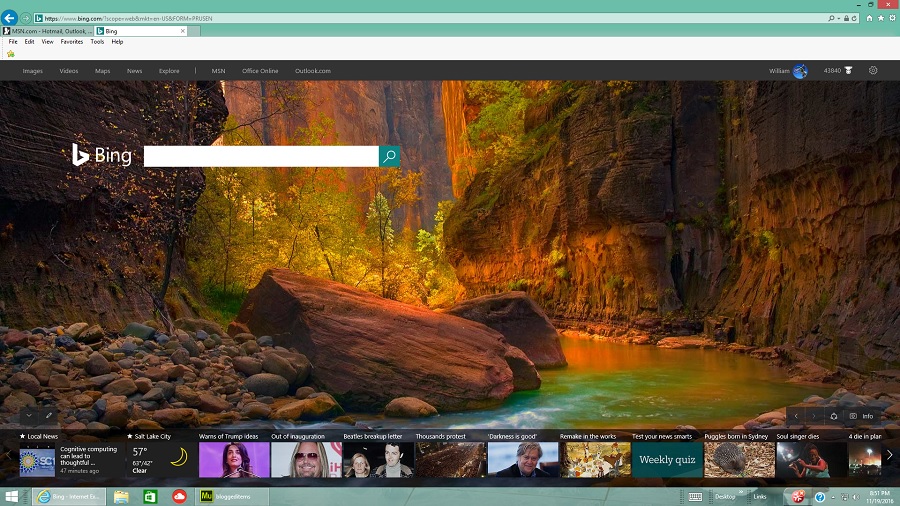The height and width of the screenshot is (506, 900).
Task: Open the image Info button
Action: (x=862, y=416)
